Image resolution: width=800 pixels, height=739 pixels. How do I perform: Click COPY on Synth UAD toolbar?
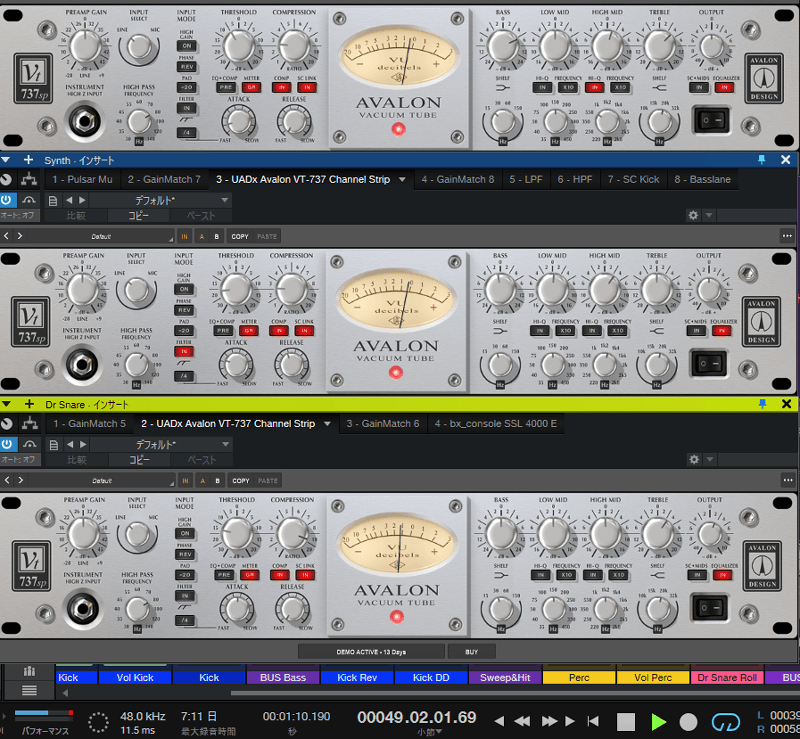pyautogui.click(x=240, y=236)
